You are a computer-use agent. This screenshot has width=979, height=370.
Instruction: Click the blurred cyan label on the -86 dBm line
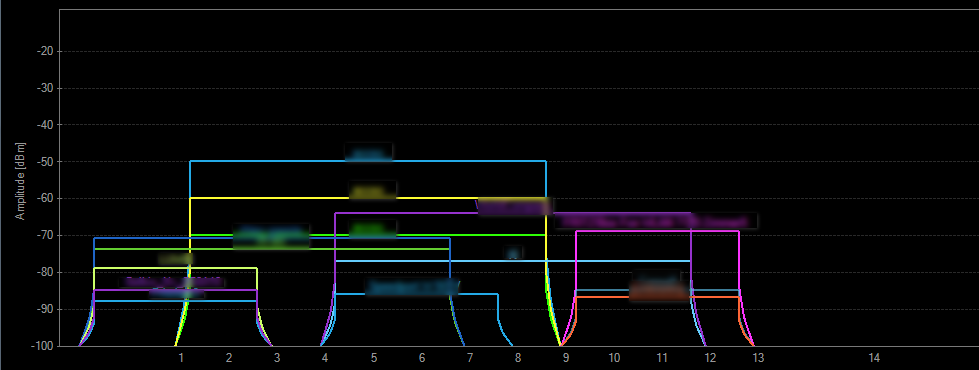point(412,287)
